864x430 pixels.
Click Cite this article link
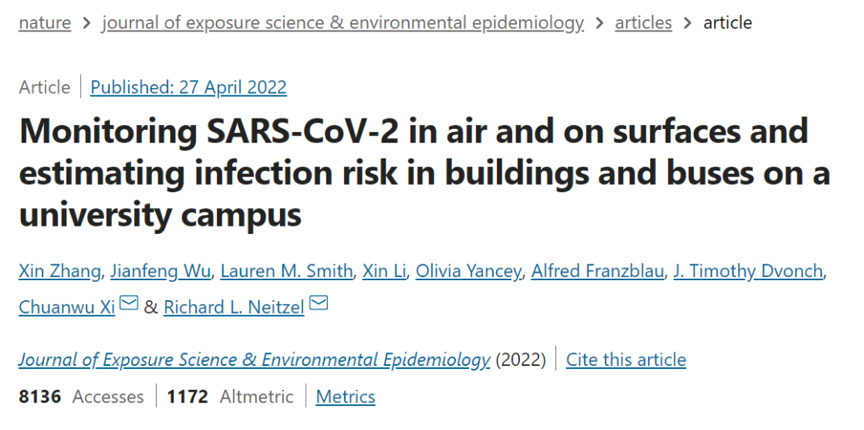626,360
